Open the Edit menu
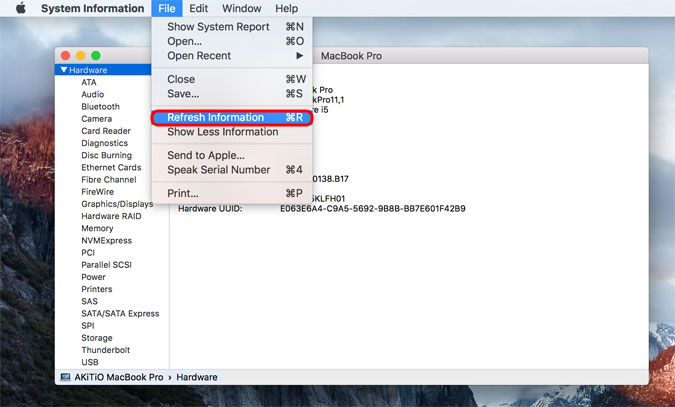The image size is (675, 407). (x=199, y=9)
